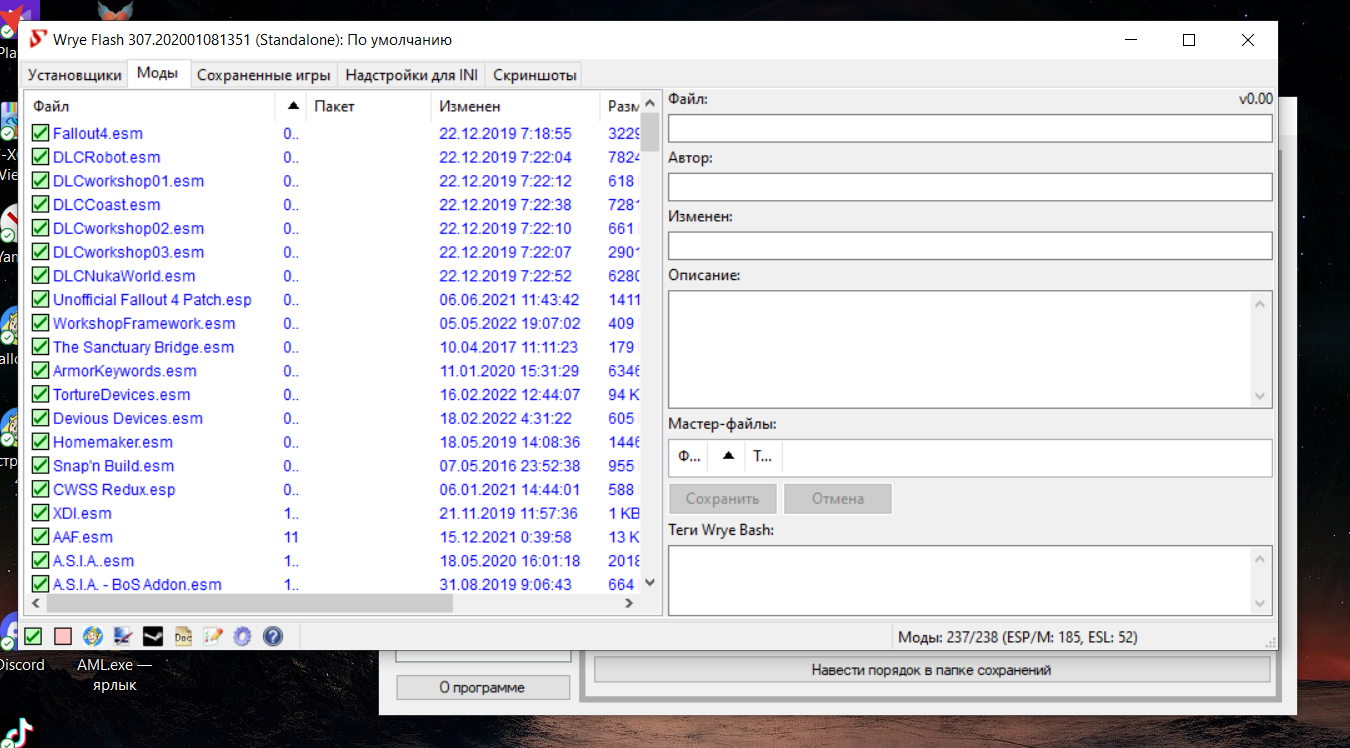
Task: Open the Doc browser icon
Action: (183, 636)
